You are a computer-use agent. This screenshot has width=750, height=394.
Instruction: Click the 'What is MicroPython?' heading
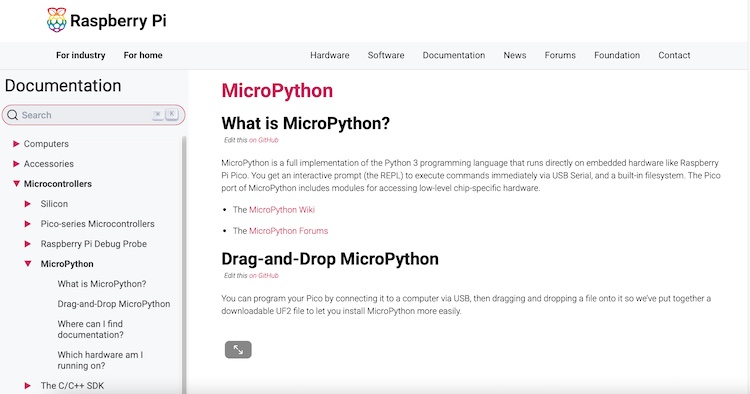tap(306, 123)
